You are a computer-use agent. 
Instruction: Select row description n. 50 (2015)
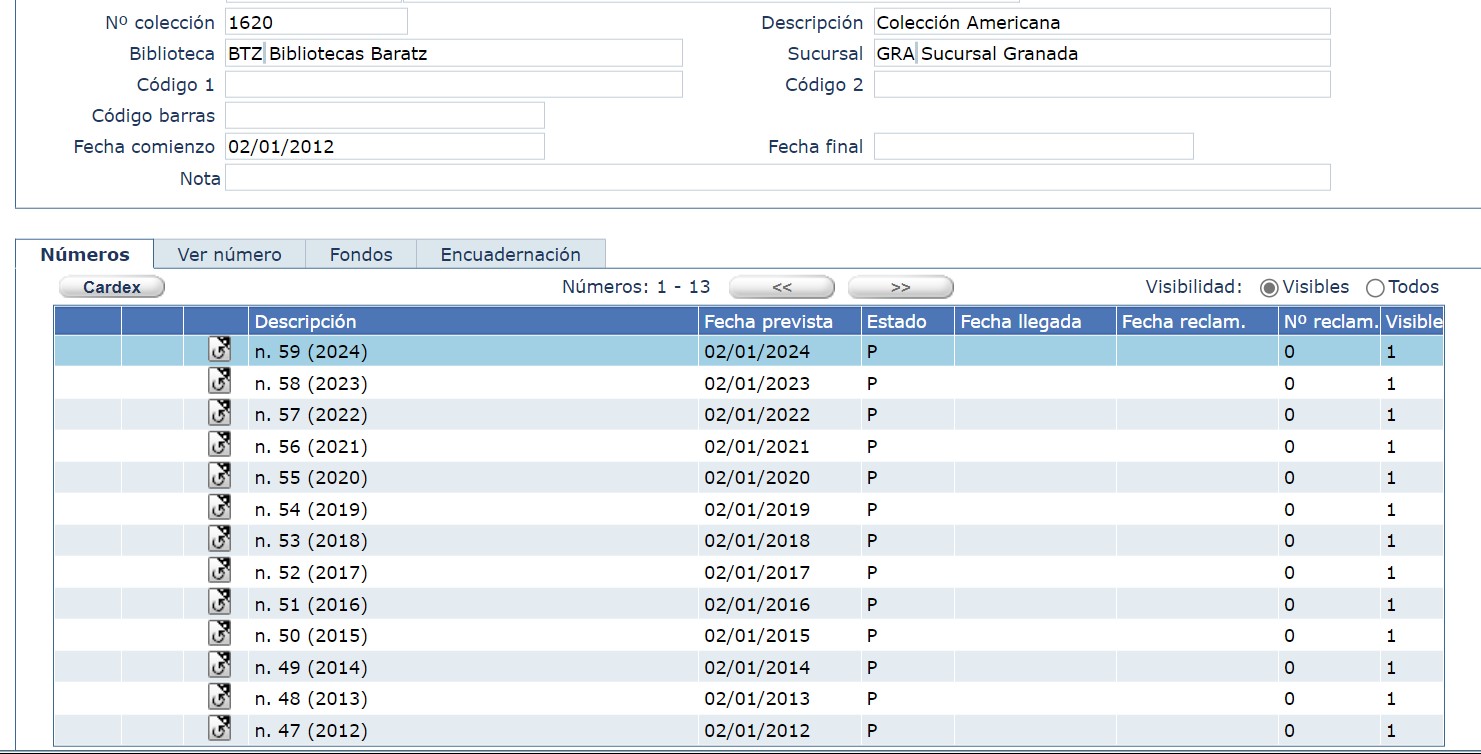(311, 636)
